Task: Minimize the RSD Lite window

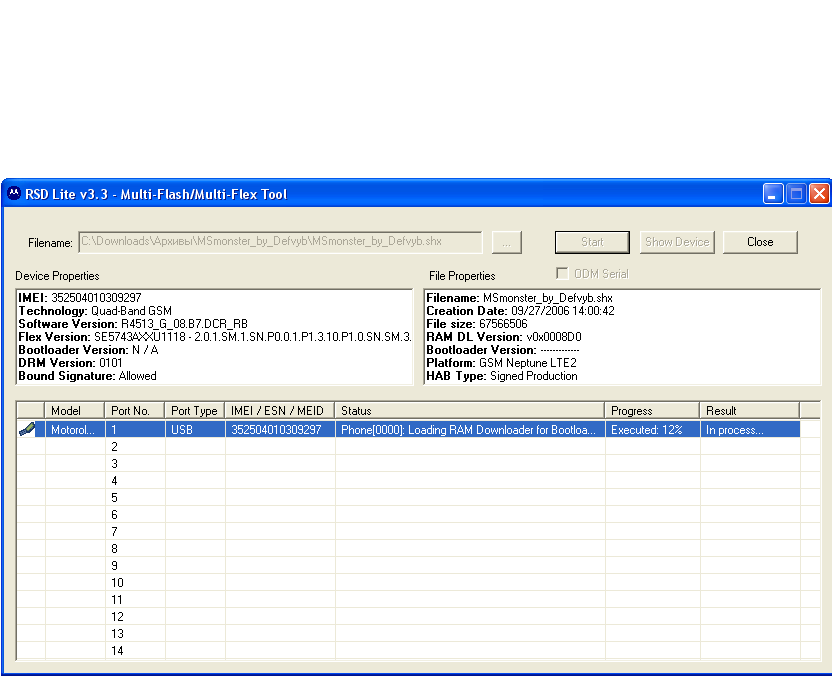Action: (773, 194)
